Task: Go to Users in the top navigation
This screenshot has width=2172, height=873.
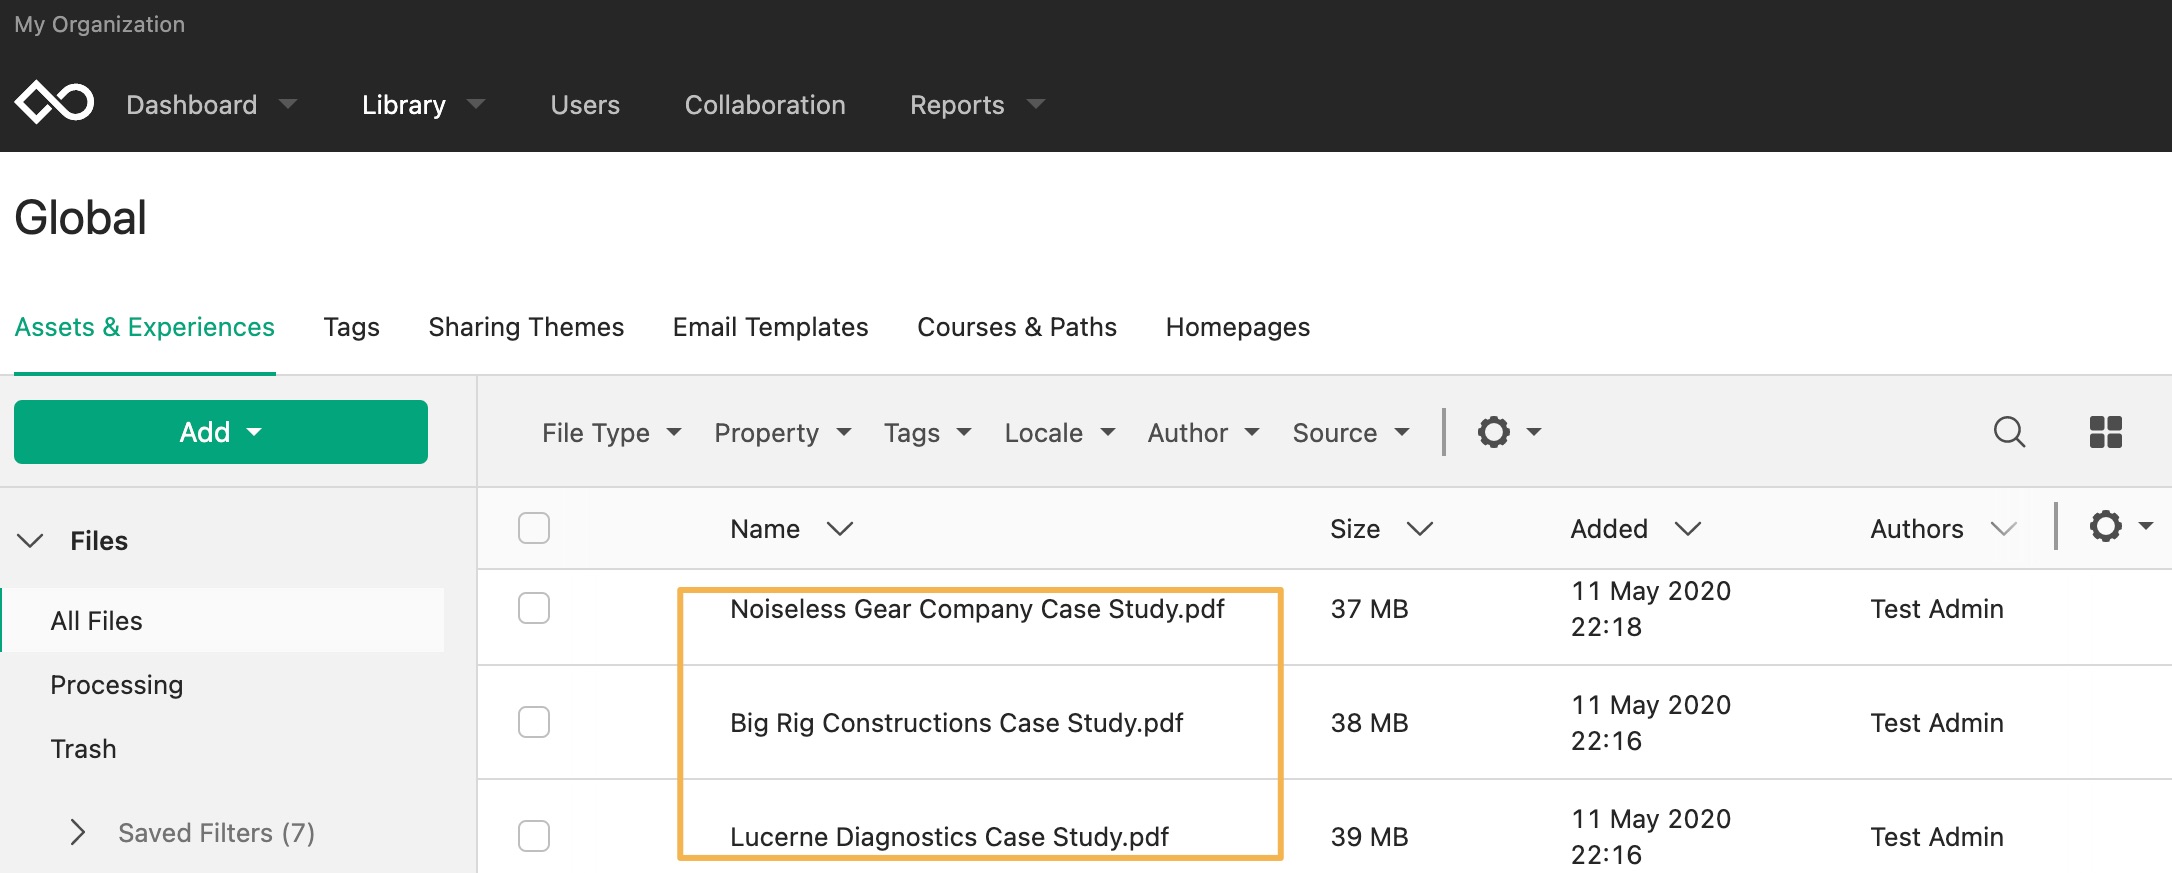Action: (x=585, y=105)
